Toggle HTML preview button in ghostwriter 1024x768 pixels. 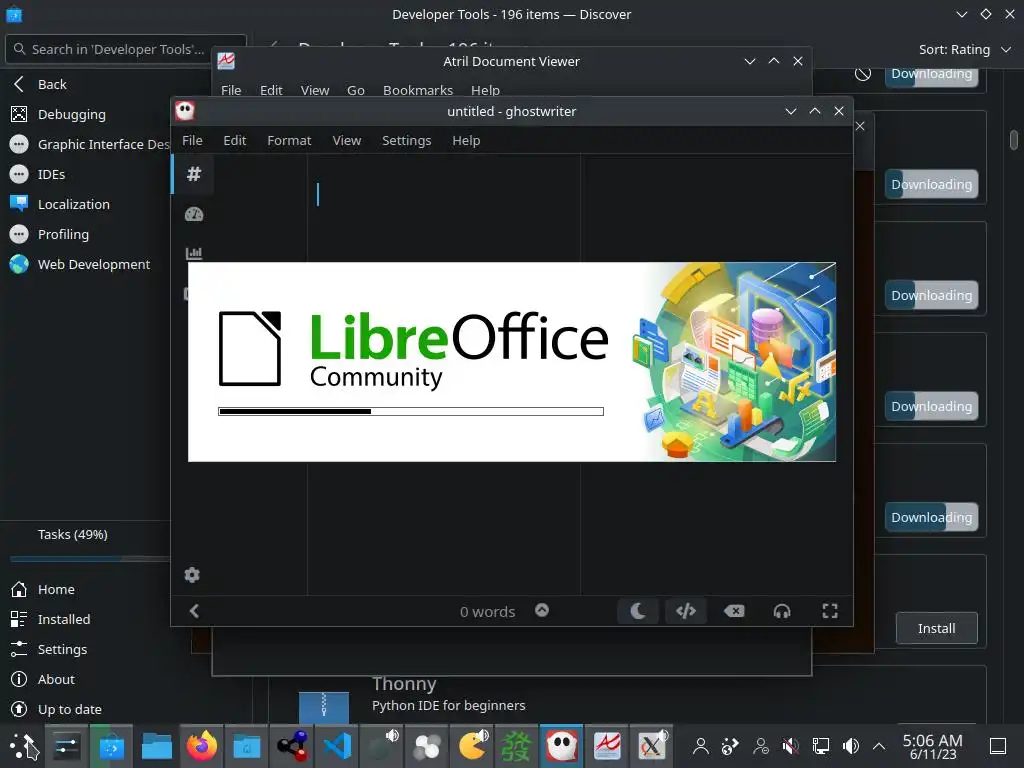pyautogui.click(x=686, y=611)
